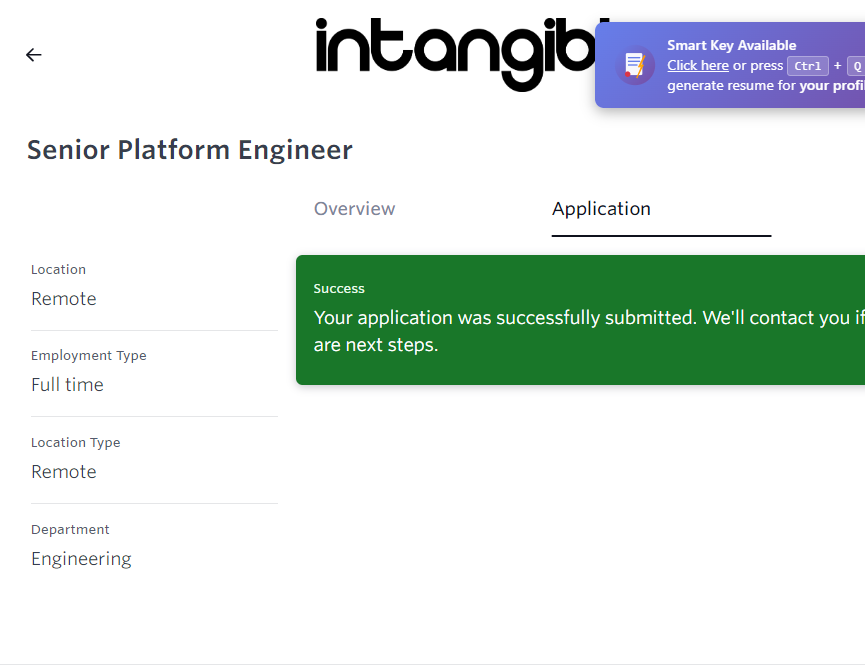The height and width of the screenshot is (670, 865).
Task: Click the Department label
Action: point(70,530)
